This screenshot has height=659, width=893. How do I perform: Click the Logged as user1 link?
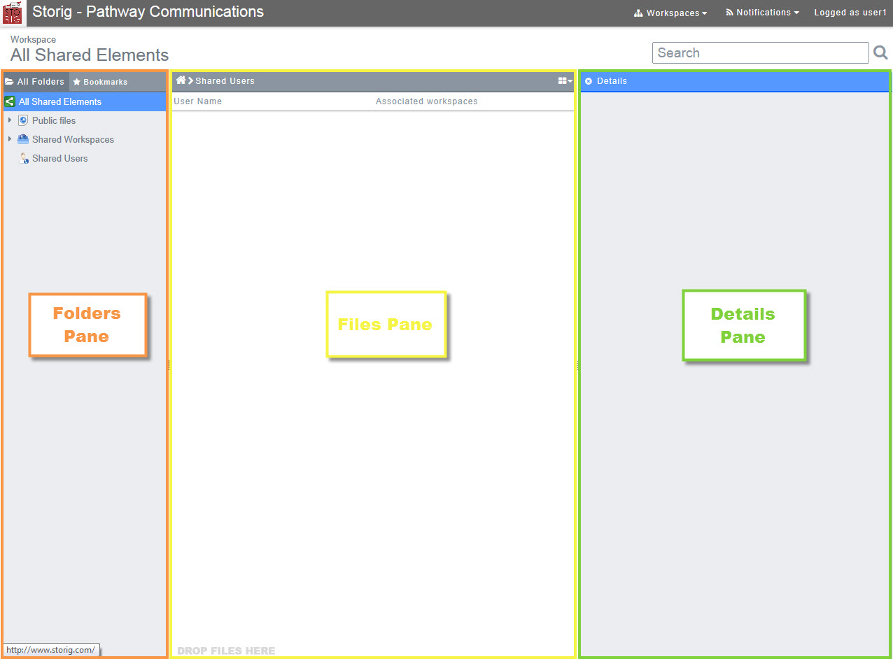tap(850, 13)
